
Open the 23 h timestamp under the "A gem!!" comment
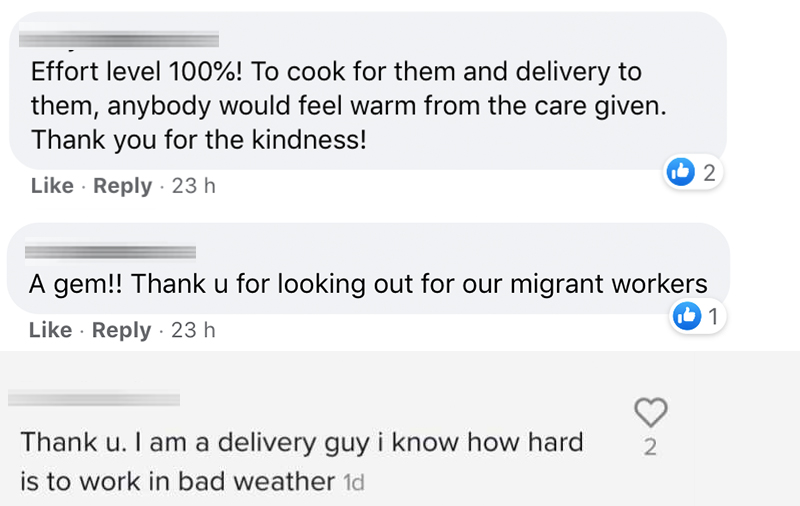tap(194, 330)
